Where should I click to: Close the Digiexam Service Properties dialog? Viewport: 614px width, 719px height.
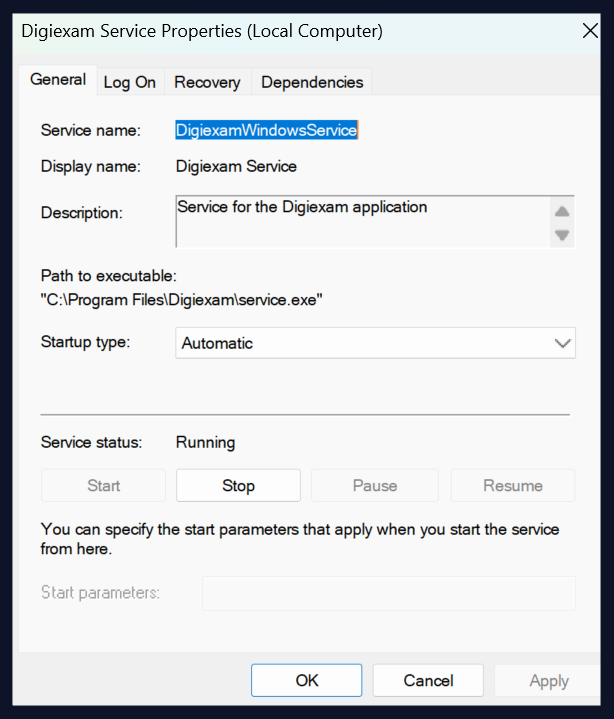[590, 31]
